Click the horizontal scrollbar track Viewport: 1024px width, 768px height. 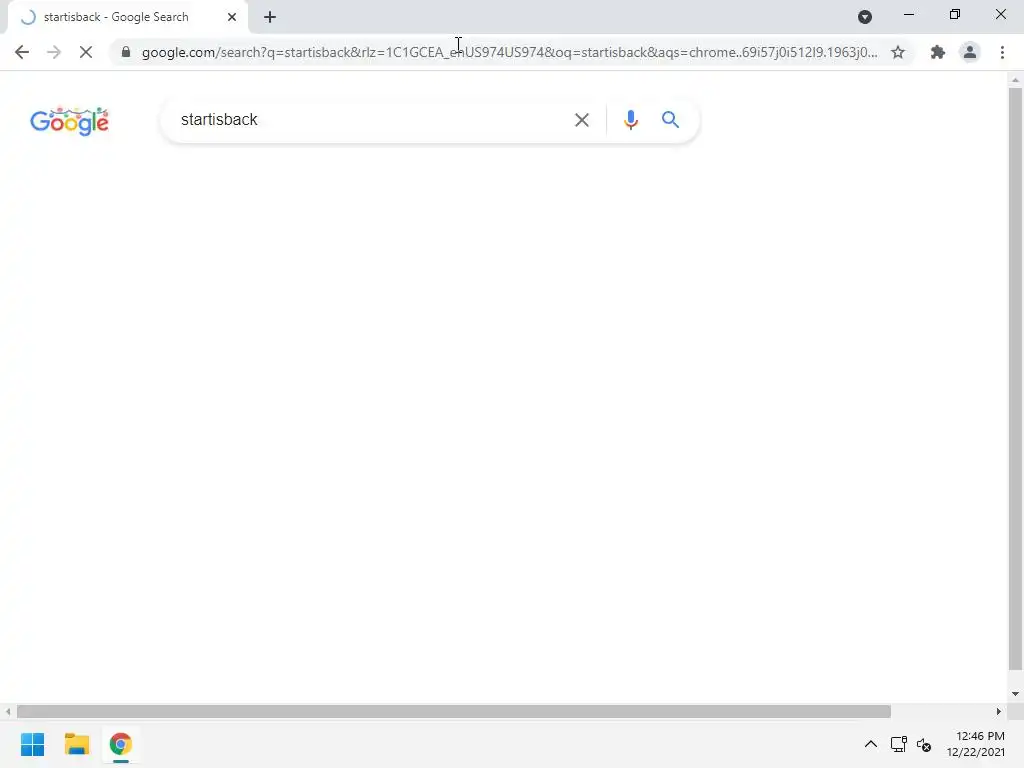tap(944, 711)
